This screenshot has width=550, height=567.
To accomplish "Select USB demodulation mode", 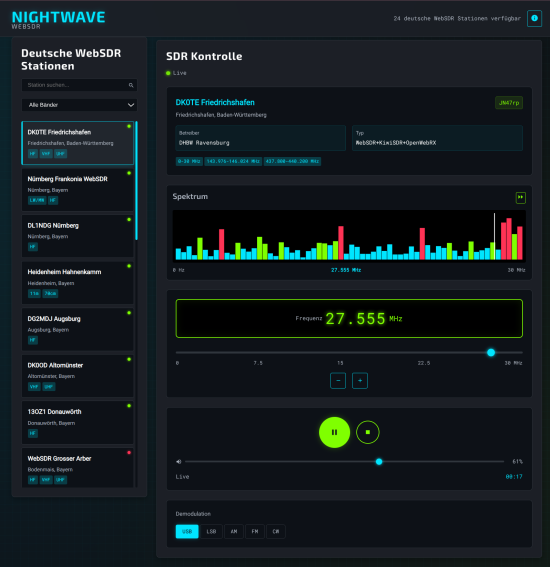I will tap(187, 532).
